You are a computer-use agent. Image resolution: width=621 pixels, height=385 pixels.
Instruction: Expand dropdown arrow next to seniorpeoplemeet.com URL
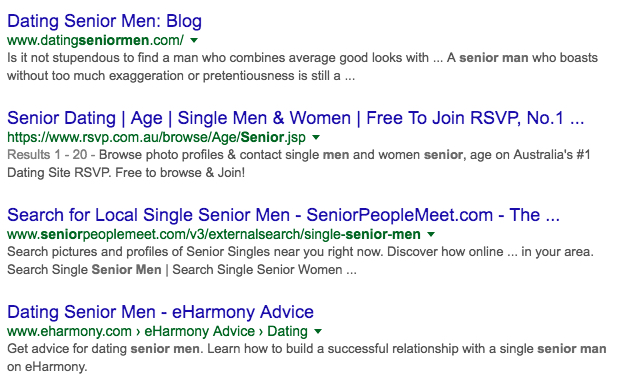[431, 234]
